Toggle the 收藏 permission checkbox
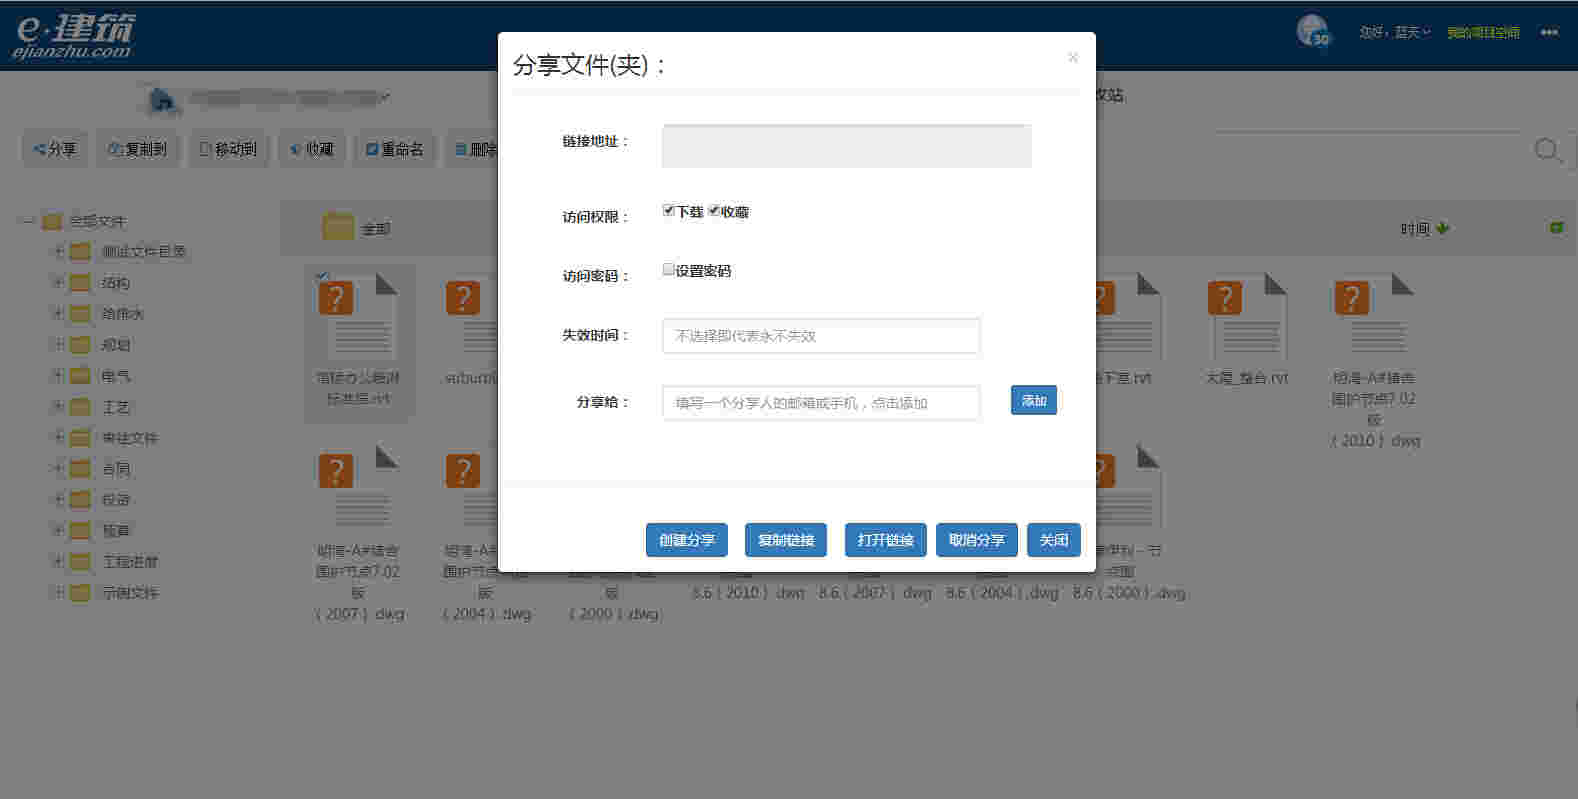The height and width of the screenshot is (799, 1578). coord(714,210)
